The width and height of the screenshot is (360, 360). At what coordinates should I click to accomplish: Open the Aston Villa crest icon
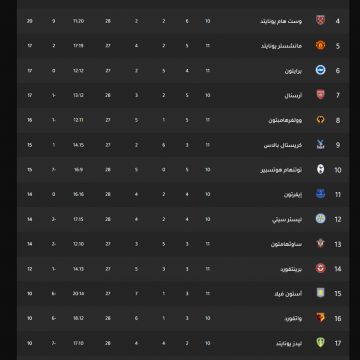point(320,293)
